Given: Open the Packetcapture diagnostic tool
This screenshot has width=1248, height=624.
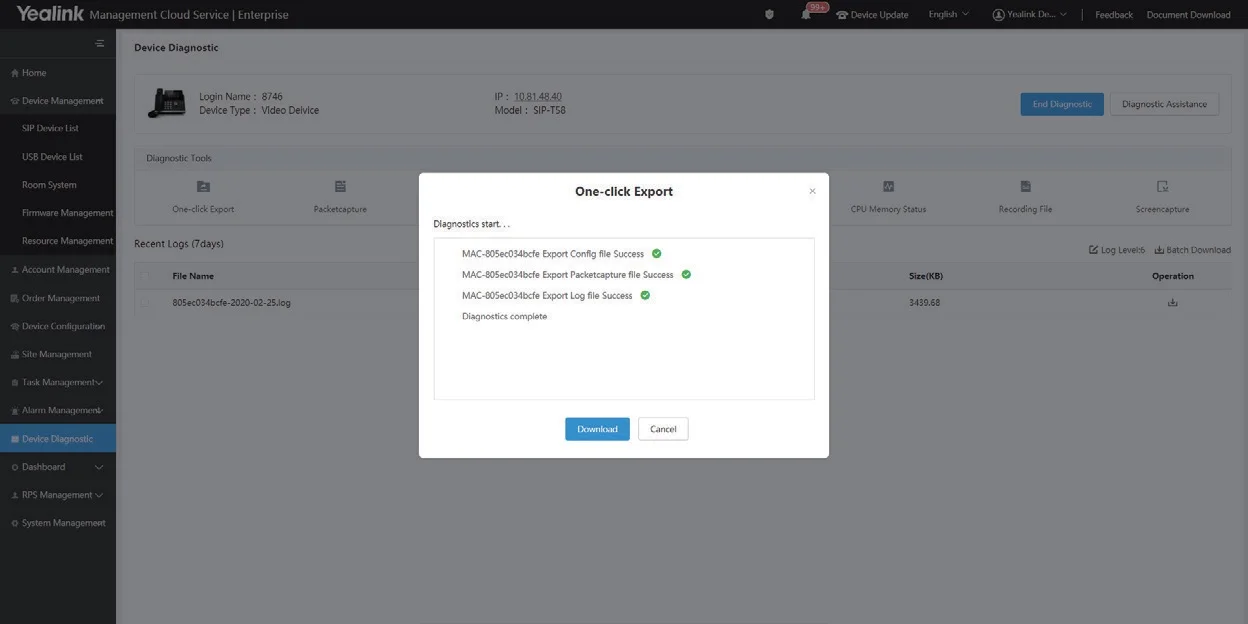Looking at the screenshot, I should (340, 187).
